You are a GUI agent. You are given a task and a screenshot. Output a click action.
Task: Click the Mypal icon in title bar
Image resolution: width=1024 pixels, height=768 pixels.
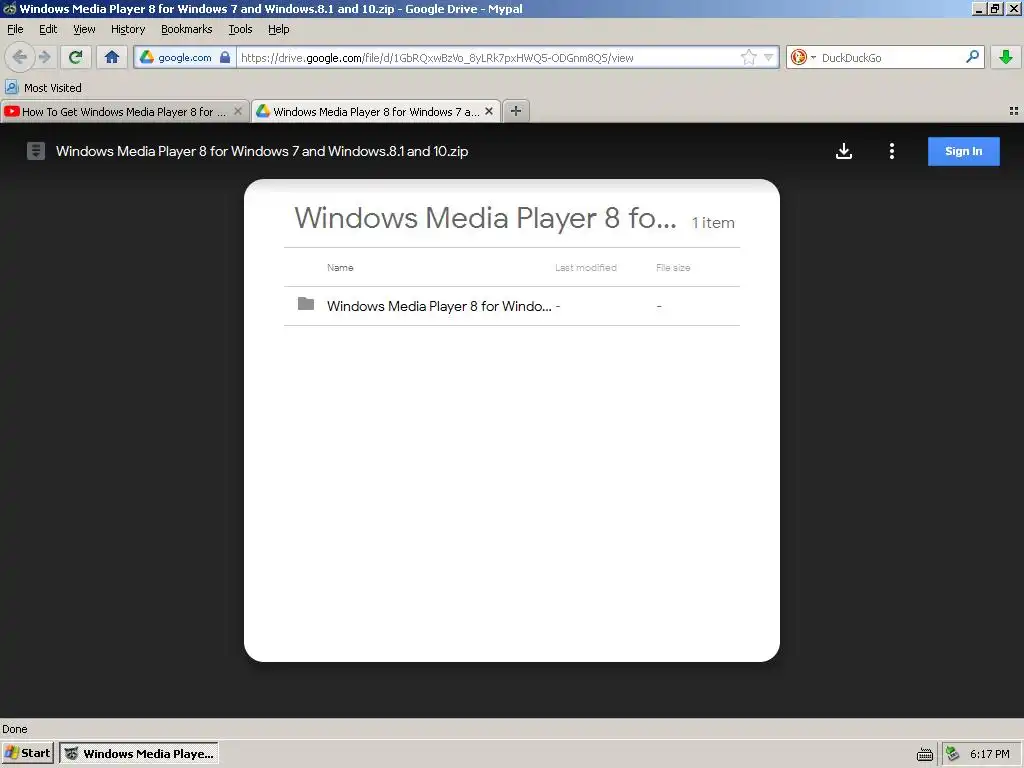[9, 9]
